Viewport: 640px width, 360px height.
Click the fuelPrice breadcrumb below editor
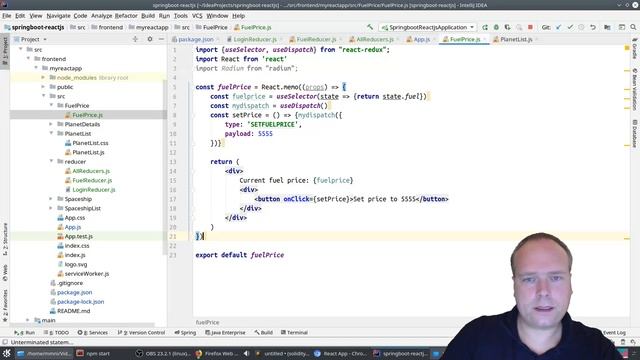tap(207, 322)
